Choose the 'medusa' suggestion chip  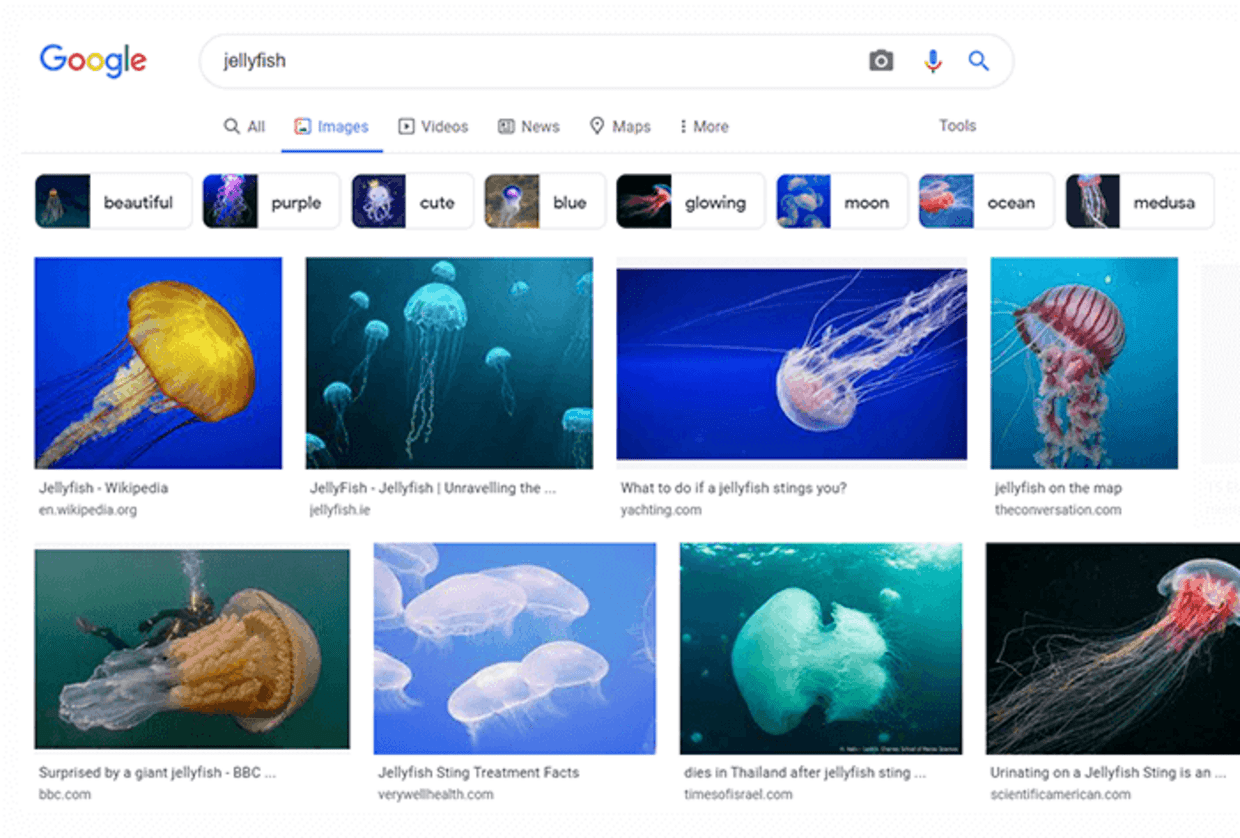point(1139,202)
